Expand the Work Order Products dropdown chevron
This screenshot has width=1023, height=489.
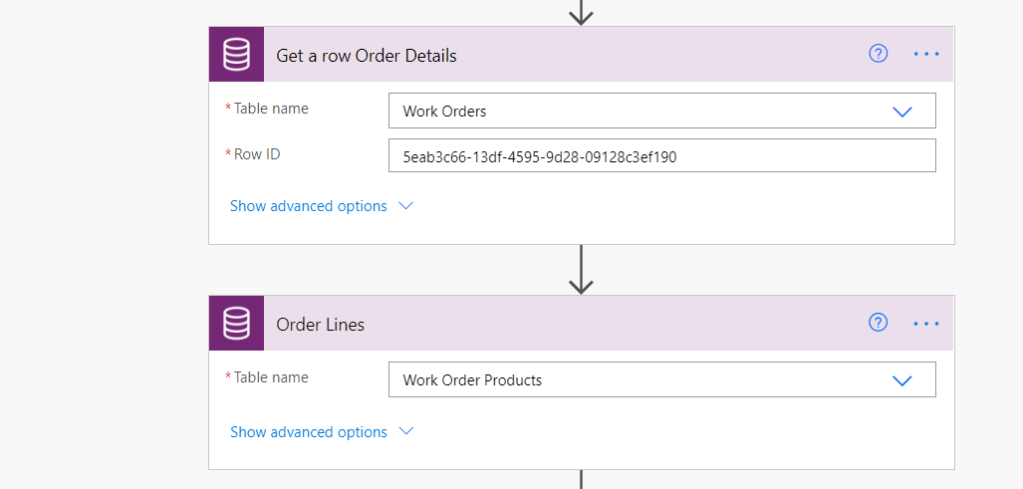902,381
